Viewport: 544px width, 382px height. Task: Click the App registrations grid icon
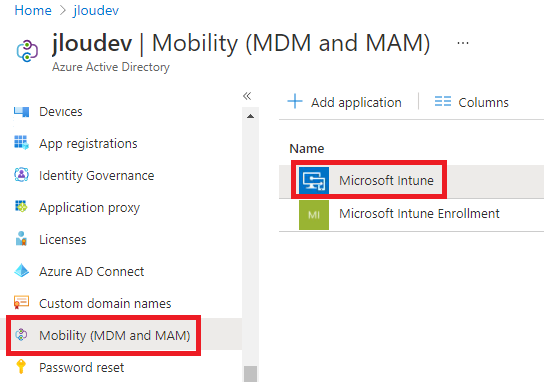21,143
